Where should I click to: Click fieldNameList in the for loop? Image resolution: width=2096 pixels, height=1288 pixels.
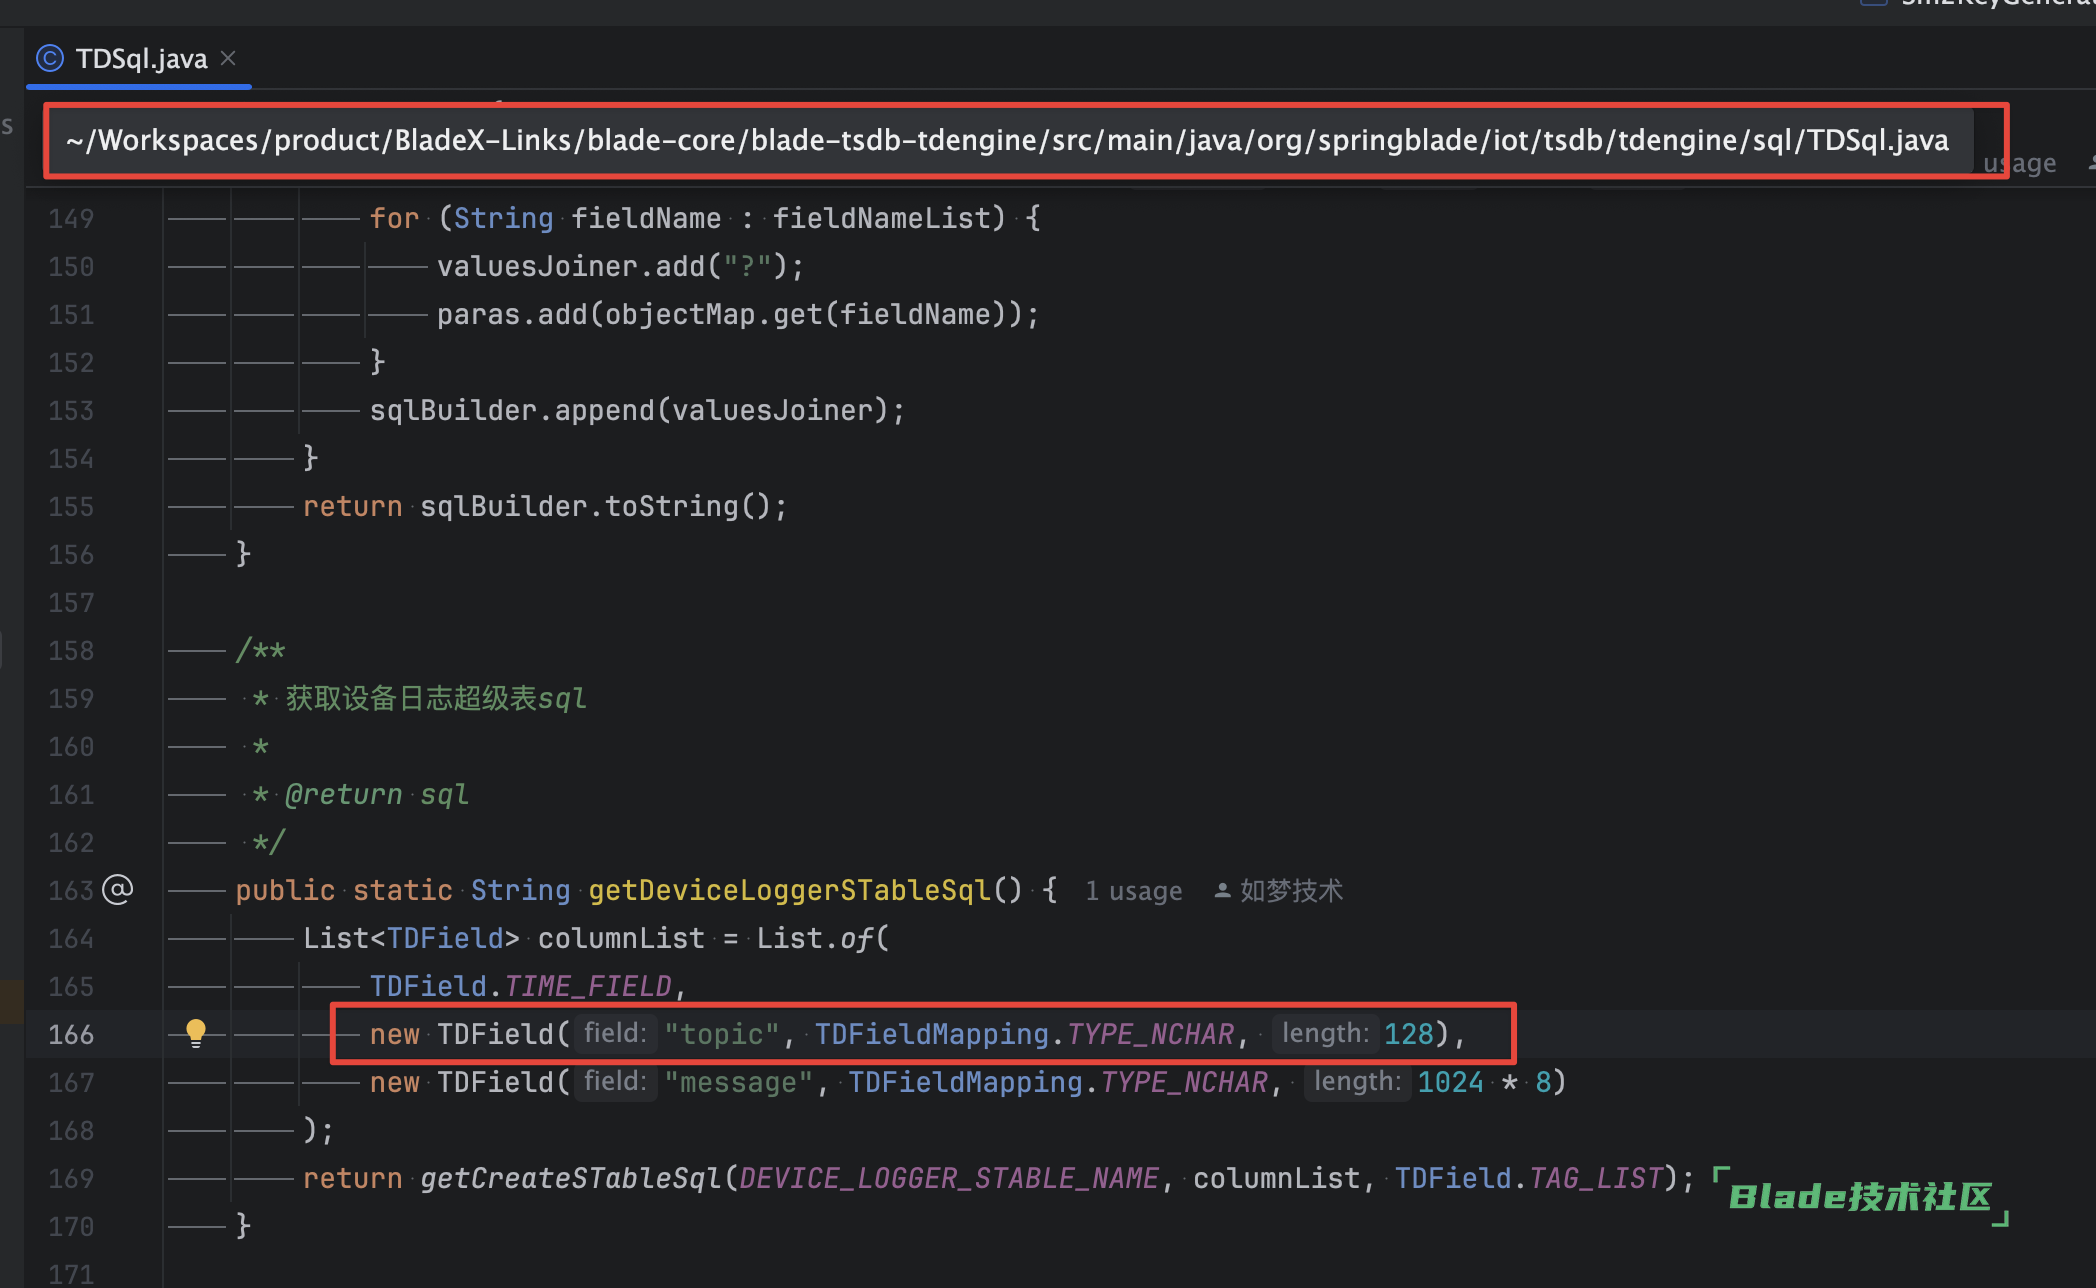(881, 218)
